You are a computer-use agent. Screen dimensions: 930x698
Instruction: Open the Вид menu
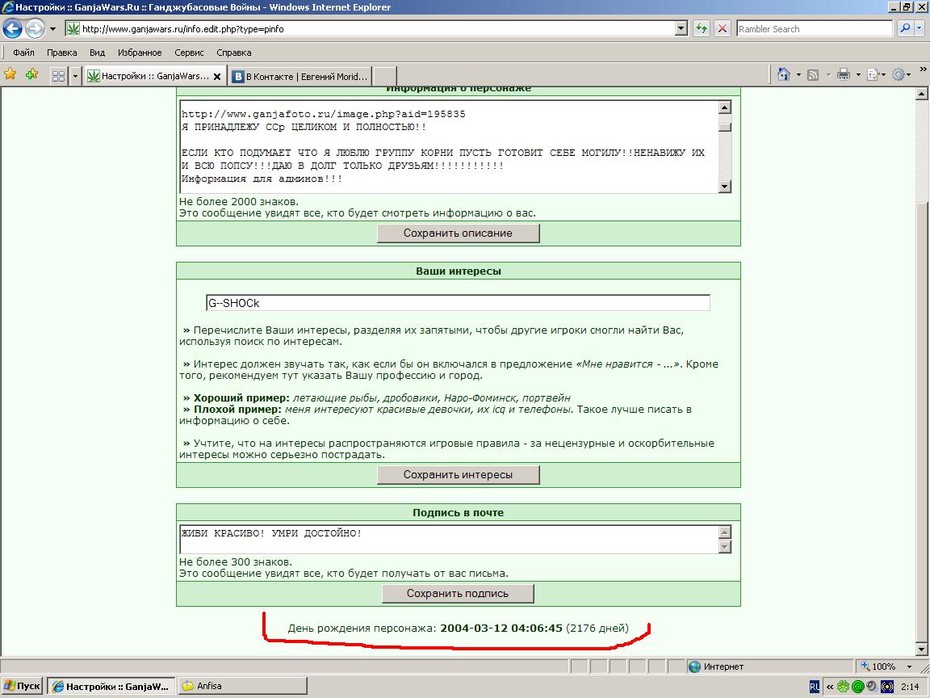(97, 52)
